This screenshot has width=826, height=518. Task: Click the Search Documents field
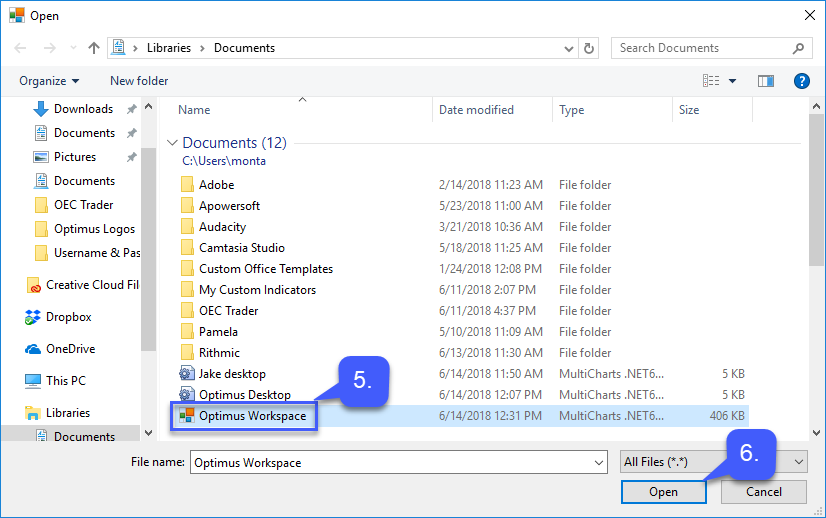711,48
